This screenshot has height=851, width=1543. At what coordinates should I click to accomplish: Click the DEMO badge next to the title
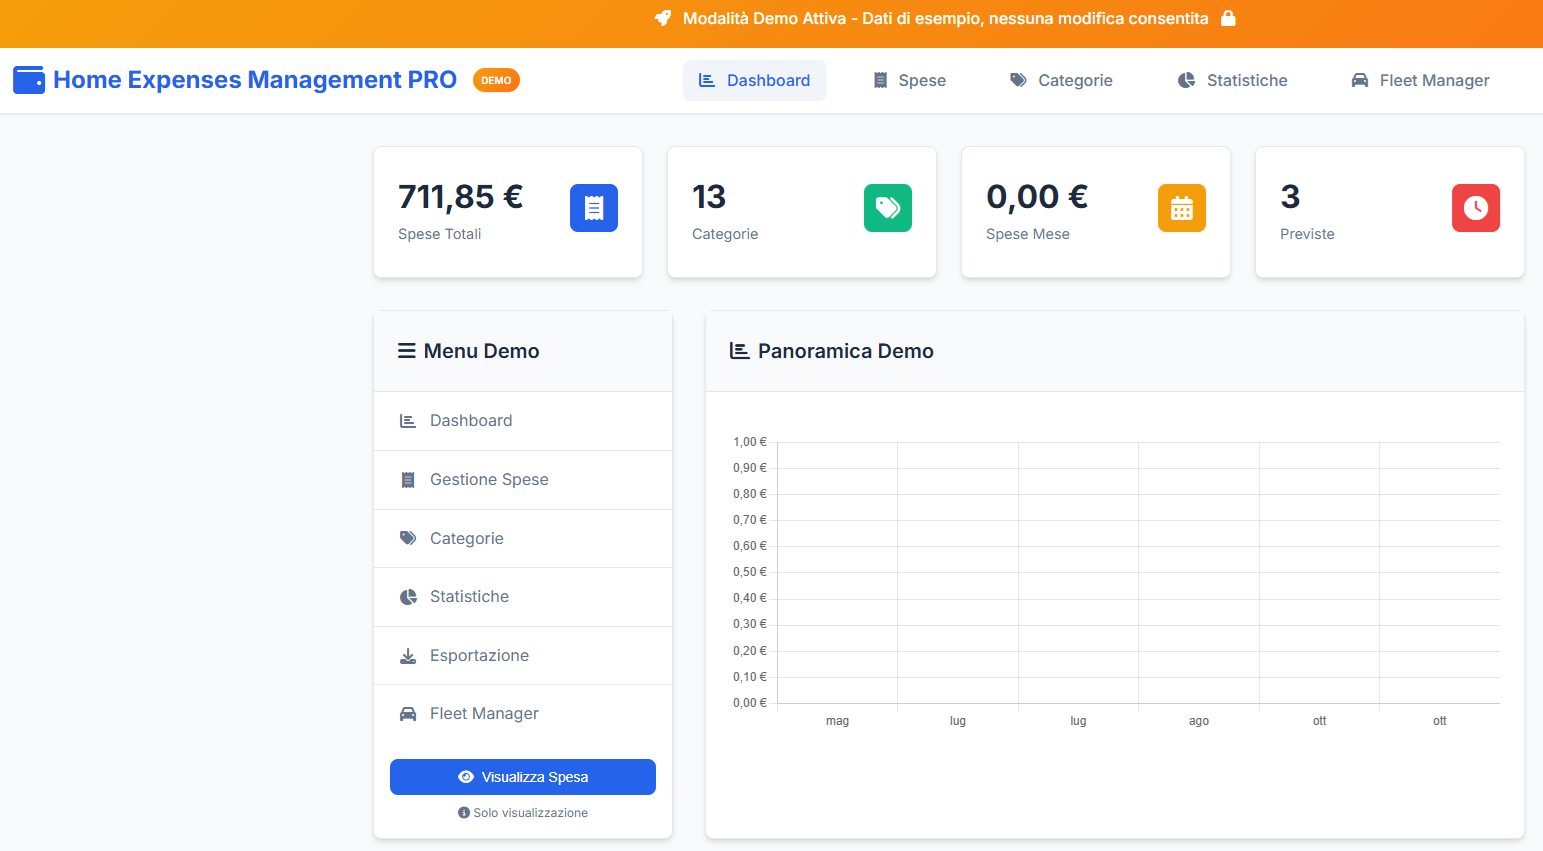pyautogui.click(x=496, y=80)
